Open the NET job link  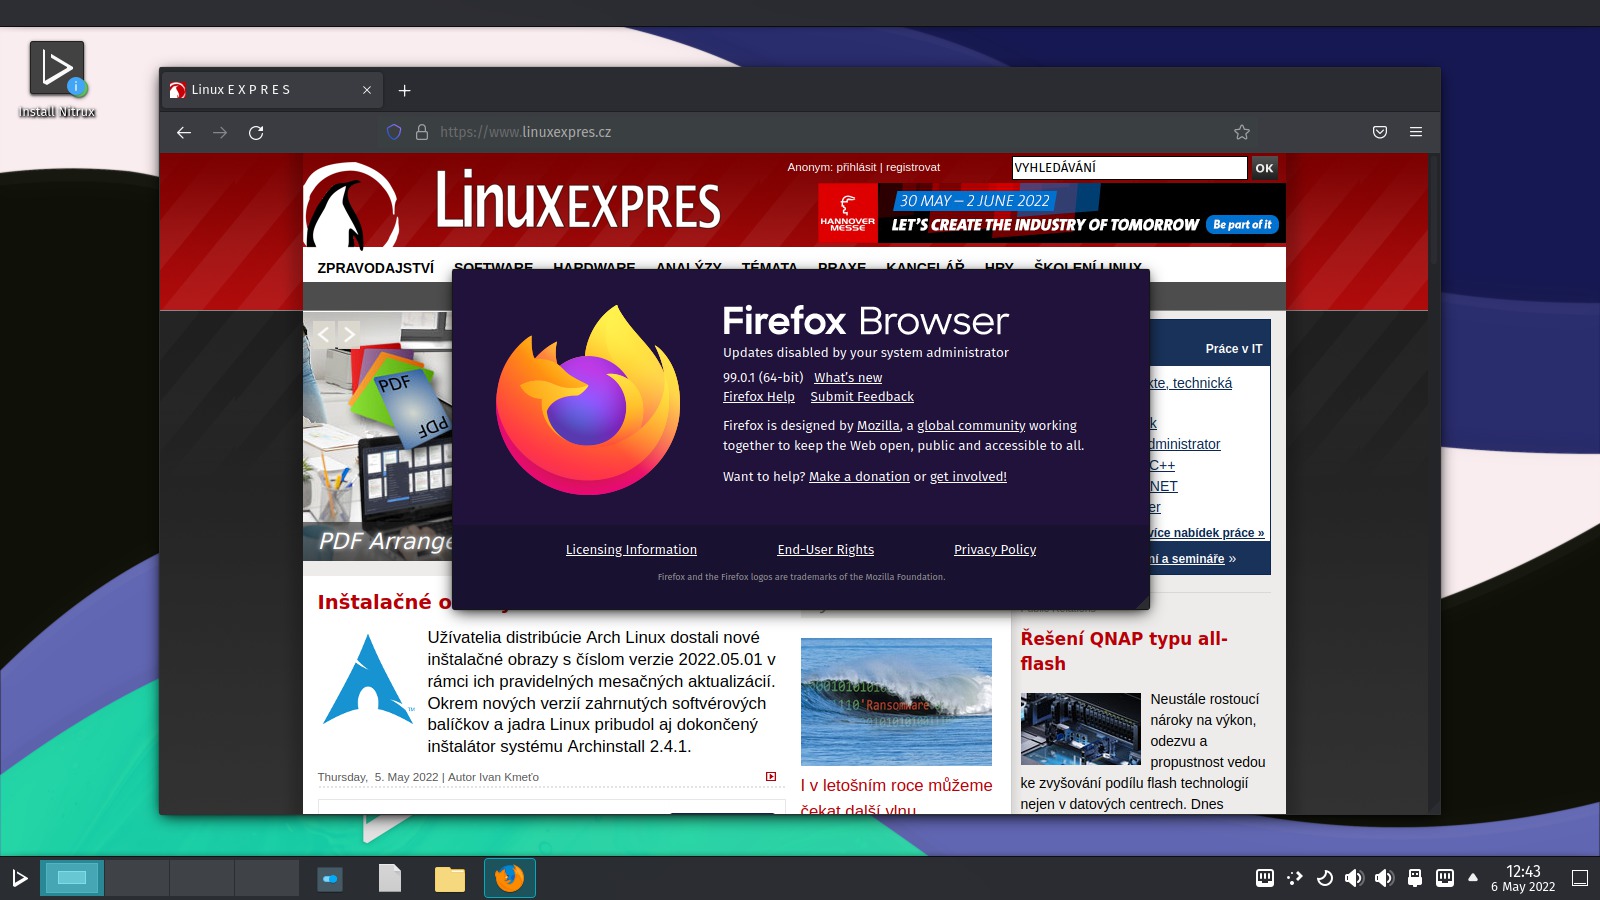click(1164, 486)
